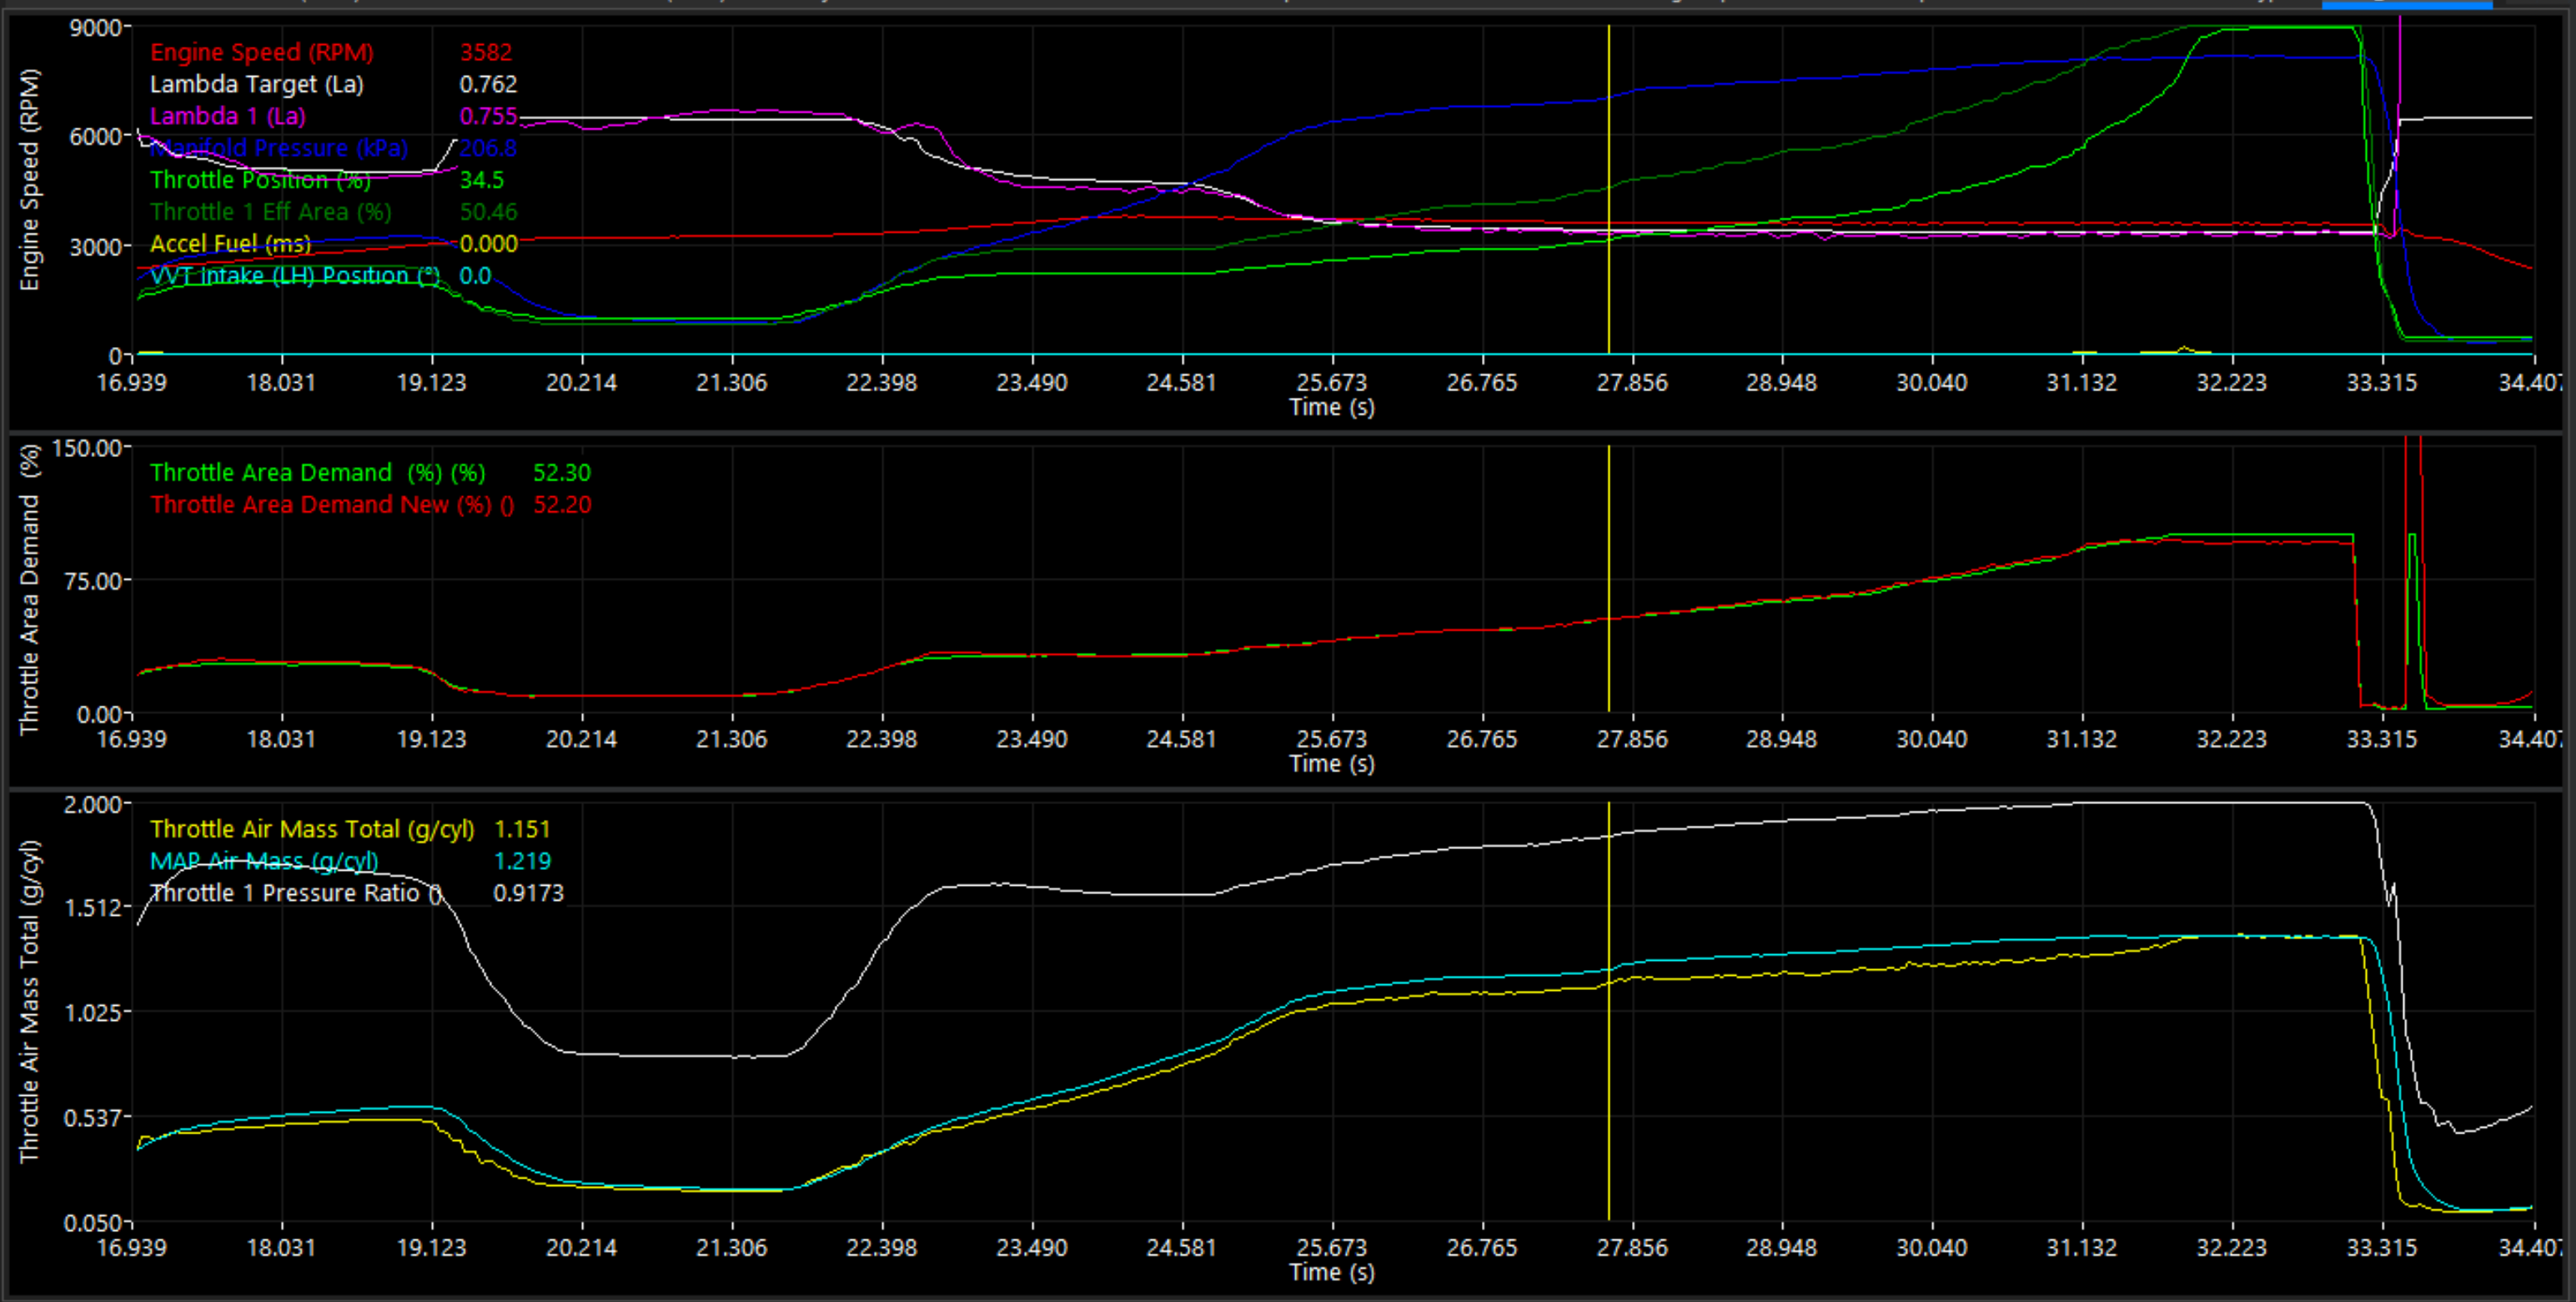This screenshot has width=2576, height=1302.
Task: Click the Engine Speed (RPM) legend label
Action: 261,52
